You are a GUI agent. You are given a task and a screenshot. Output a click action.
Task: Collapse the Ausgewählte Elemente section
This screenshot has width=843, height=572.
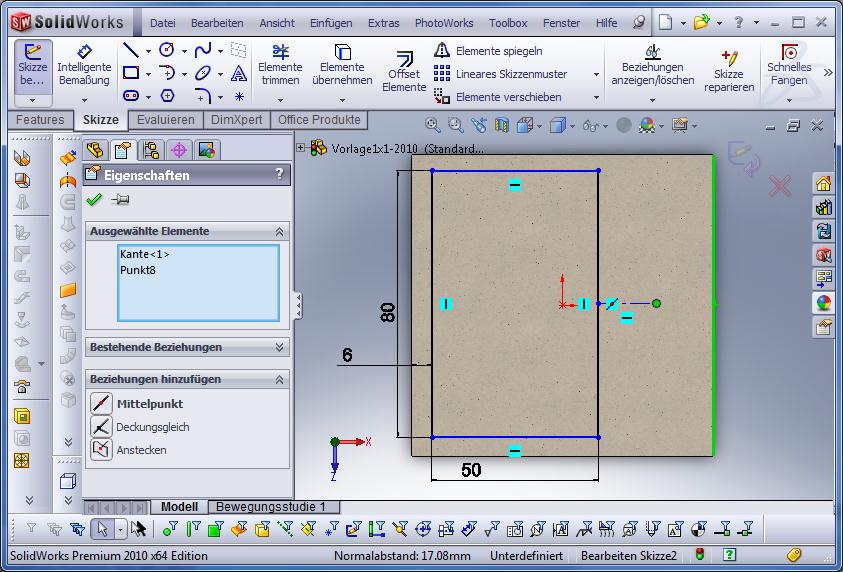280,231
